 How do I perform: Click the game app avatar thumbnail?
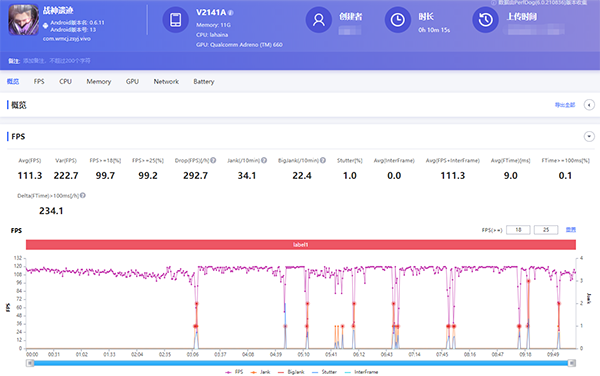pos(24,20)
